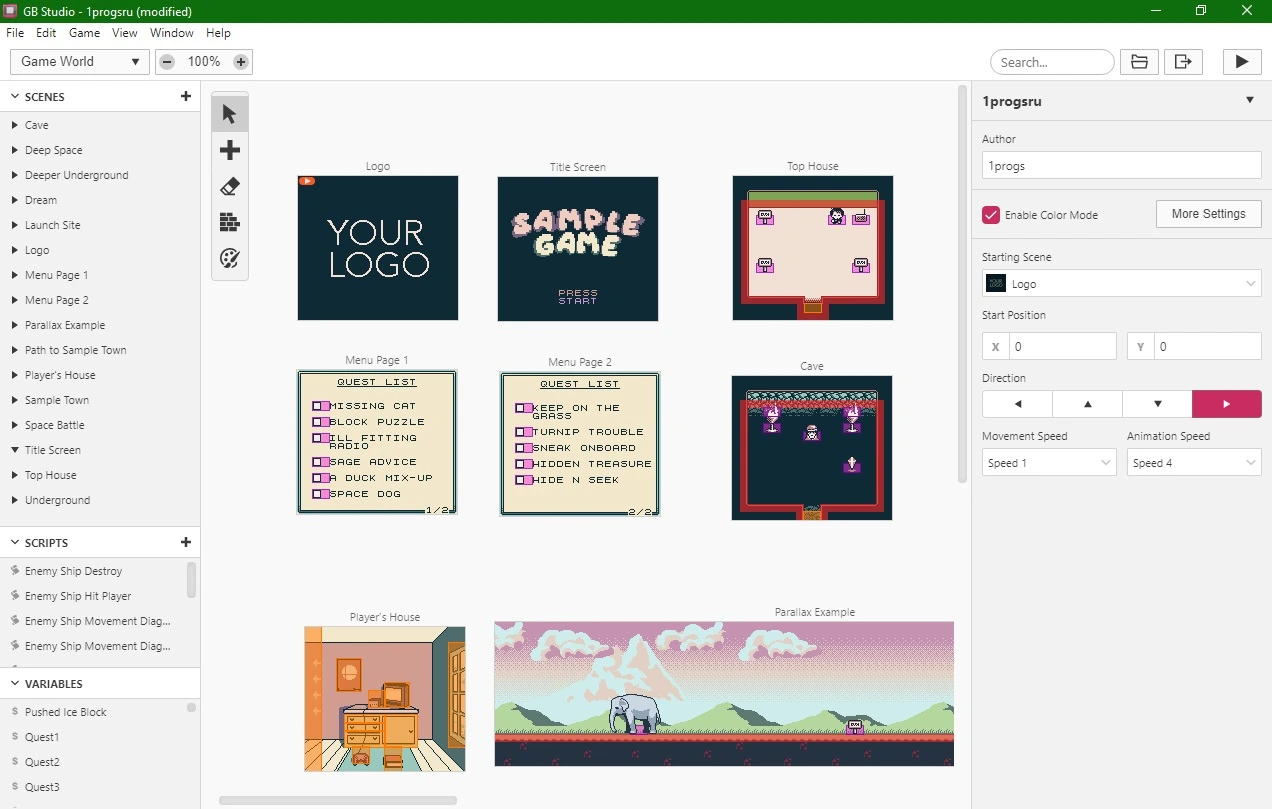
Task: Open the Window menu
Action: (172, 33)
